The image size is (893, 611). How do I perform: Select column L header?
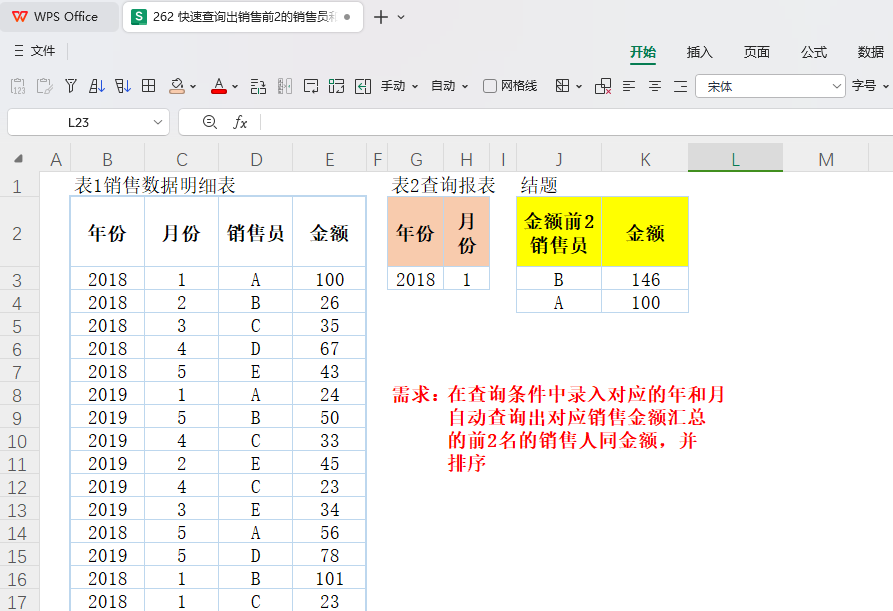click(x=735, y=159)
